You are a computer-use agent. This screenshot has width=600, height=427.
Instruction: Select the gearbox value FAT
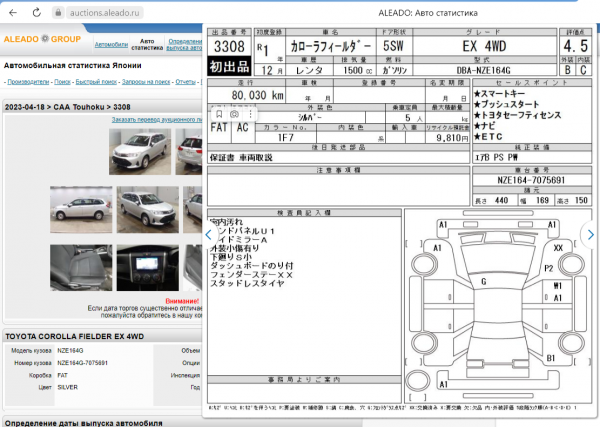click(x=62, y=375)
